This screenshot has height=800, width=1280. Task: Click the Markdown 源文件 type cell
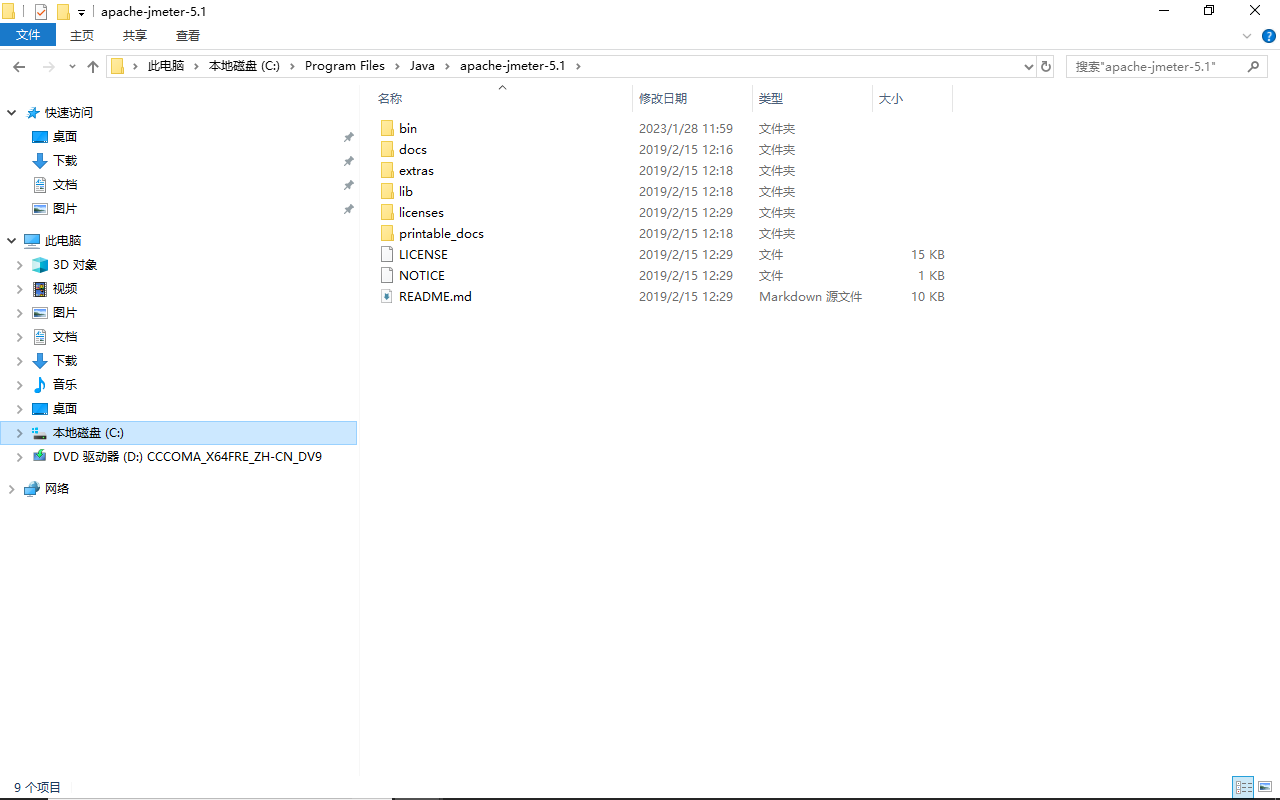point(810,296)
